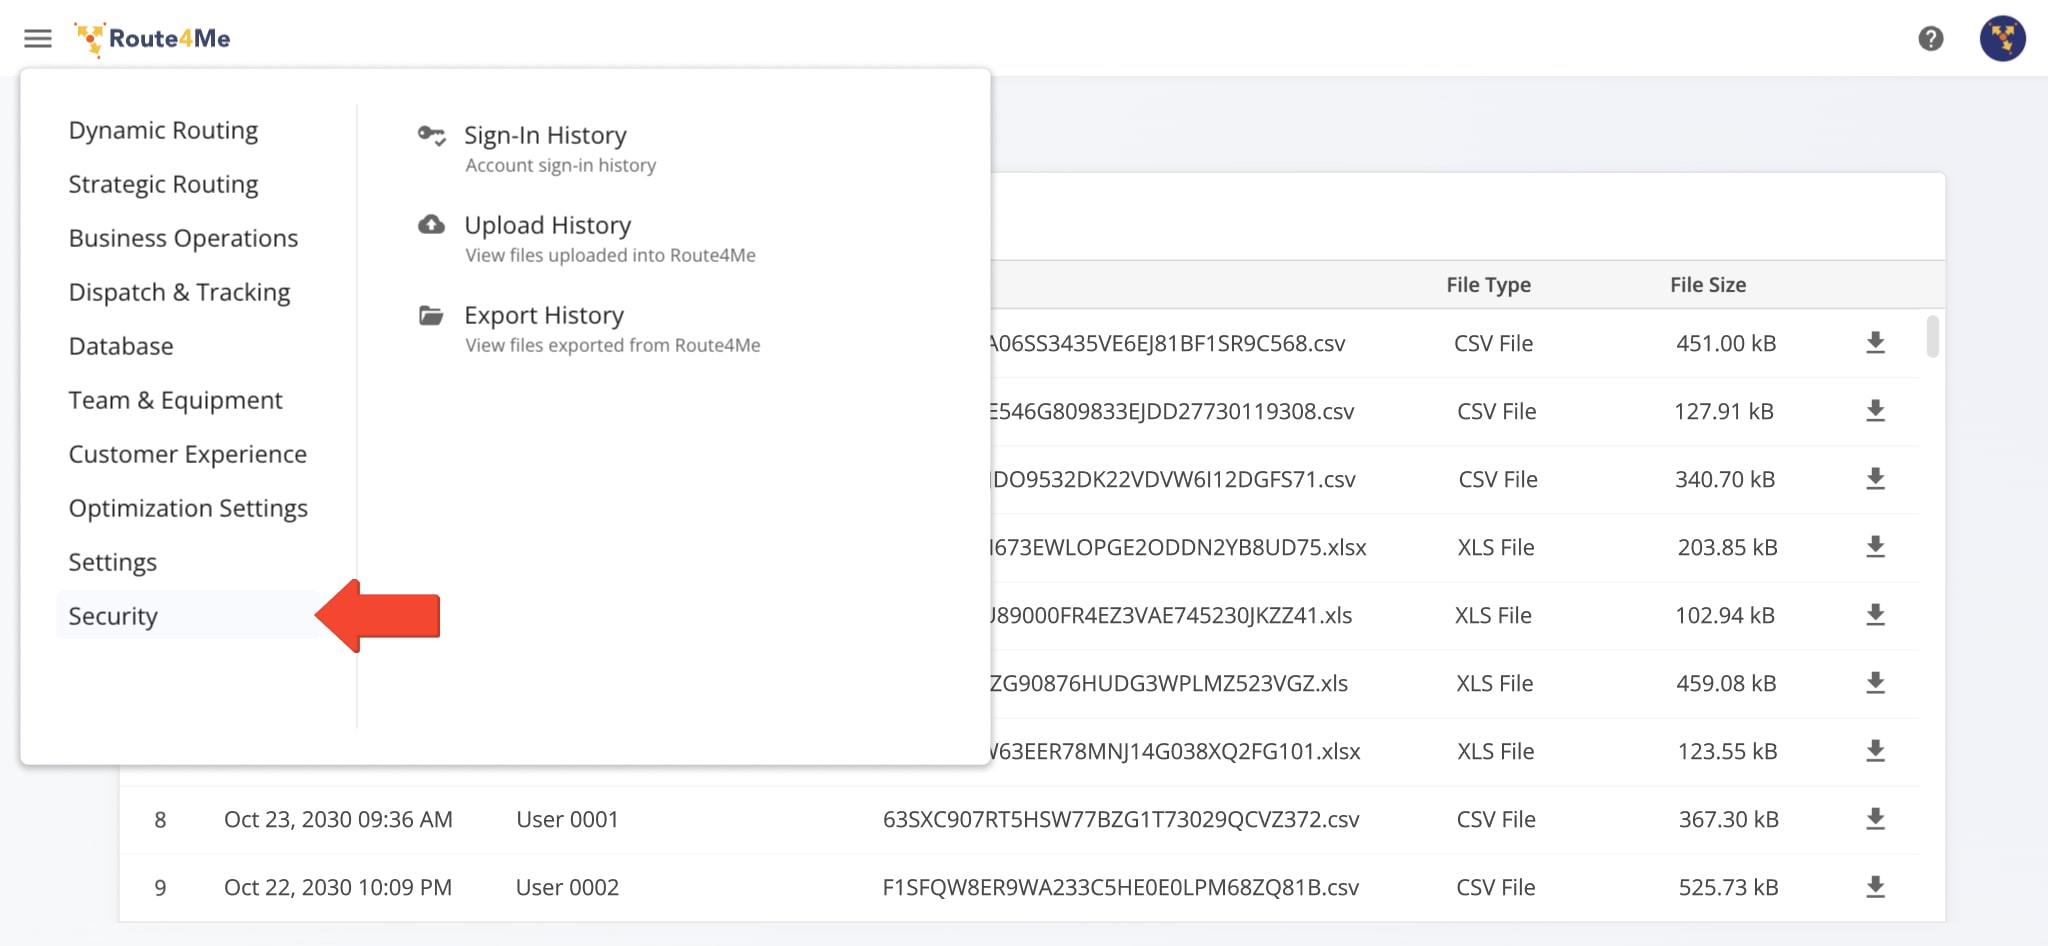Download the file uploaded by User 0002

1876,887
